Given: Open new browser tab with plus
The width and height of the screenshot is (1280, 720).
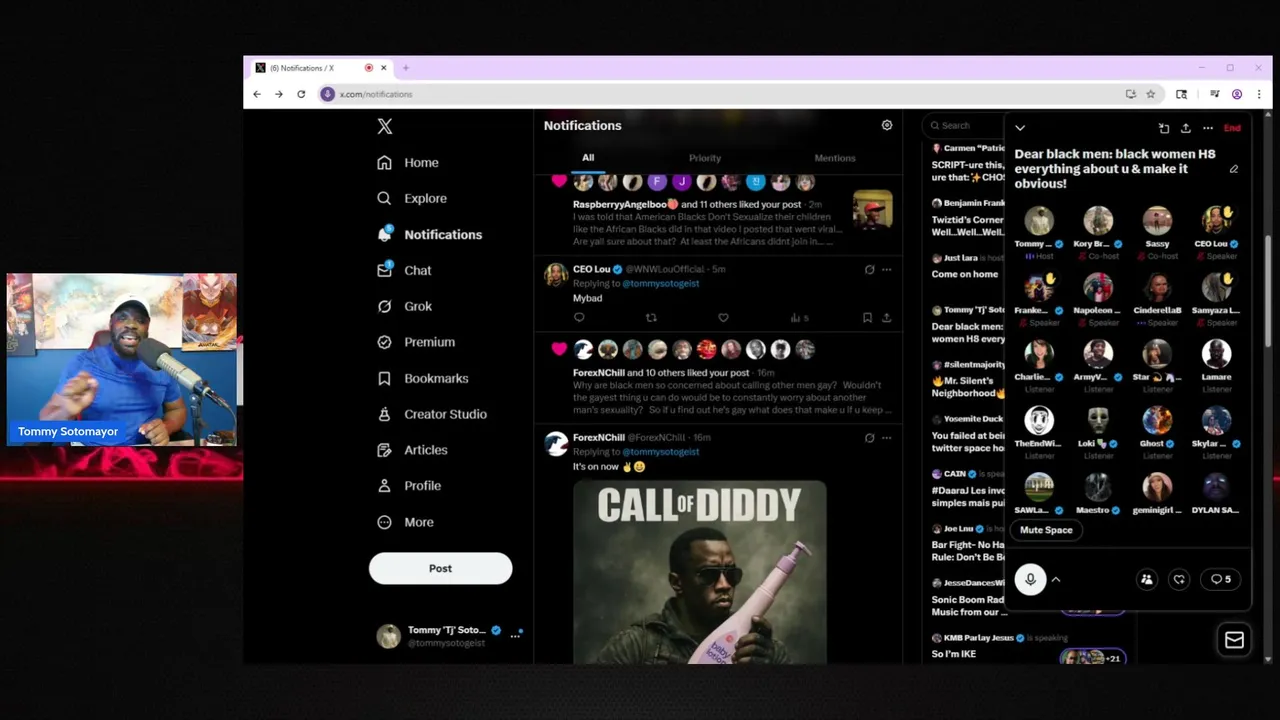Looking at the screenshot, I should click(406, 68).
